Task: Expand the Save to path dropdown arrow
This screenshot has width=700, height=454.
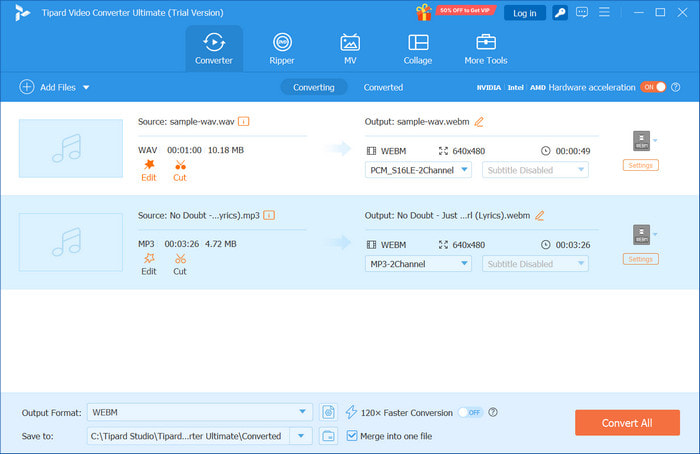Action: point(301,436)
